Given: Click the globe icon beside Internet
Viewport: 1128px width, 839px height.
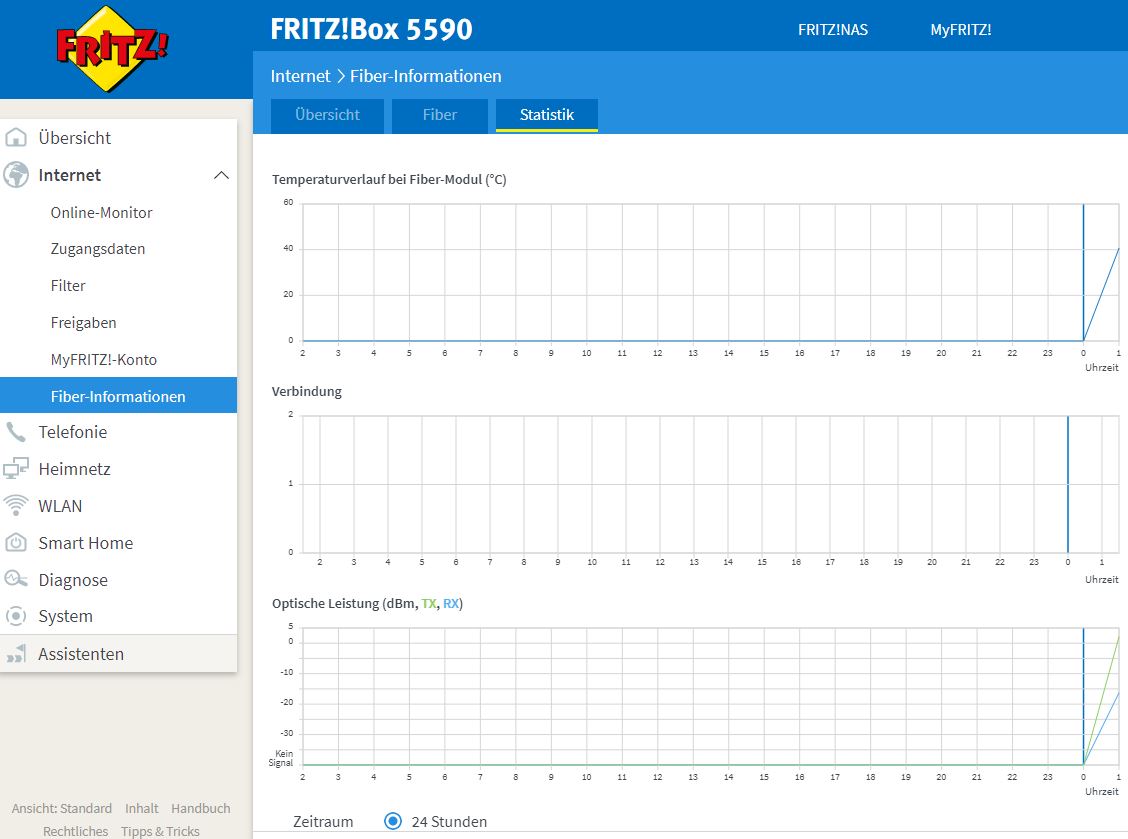Looking at the screenshot, I should click(16, 175).
